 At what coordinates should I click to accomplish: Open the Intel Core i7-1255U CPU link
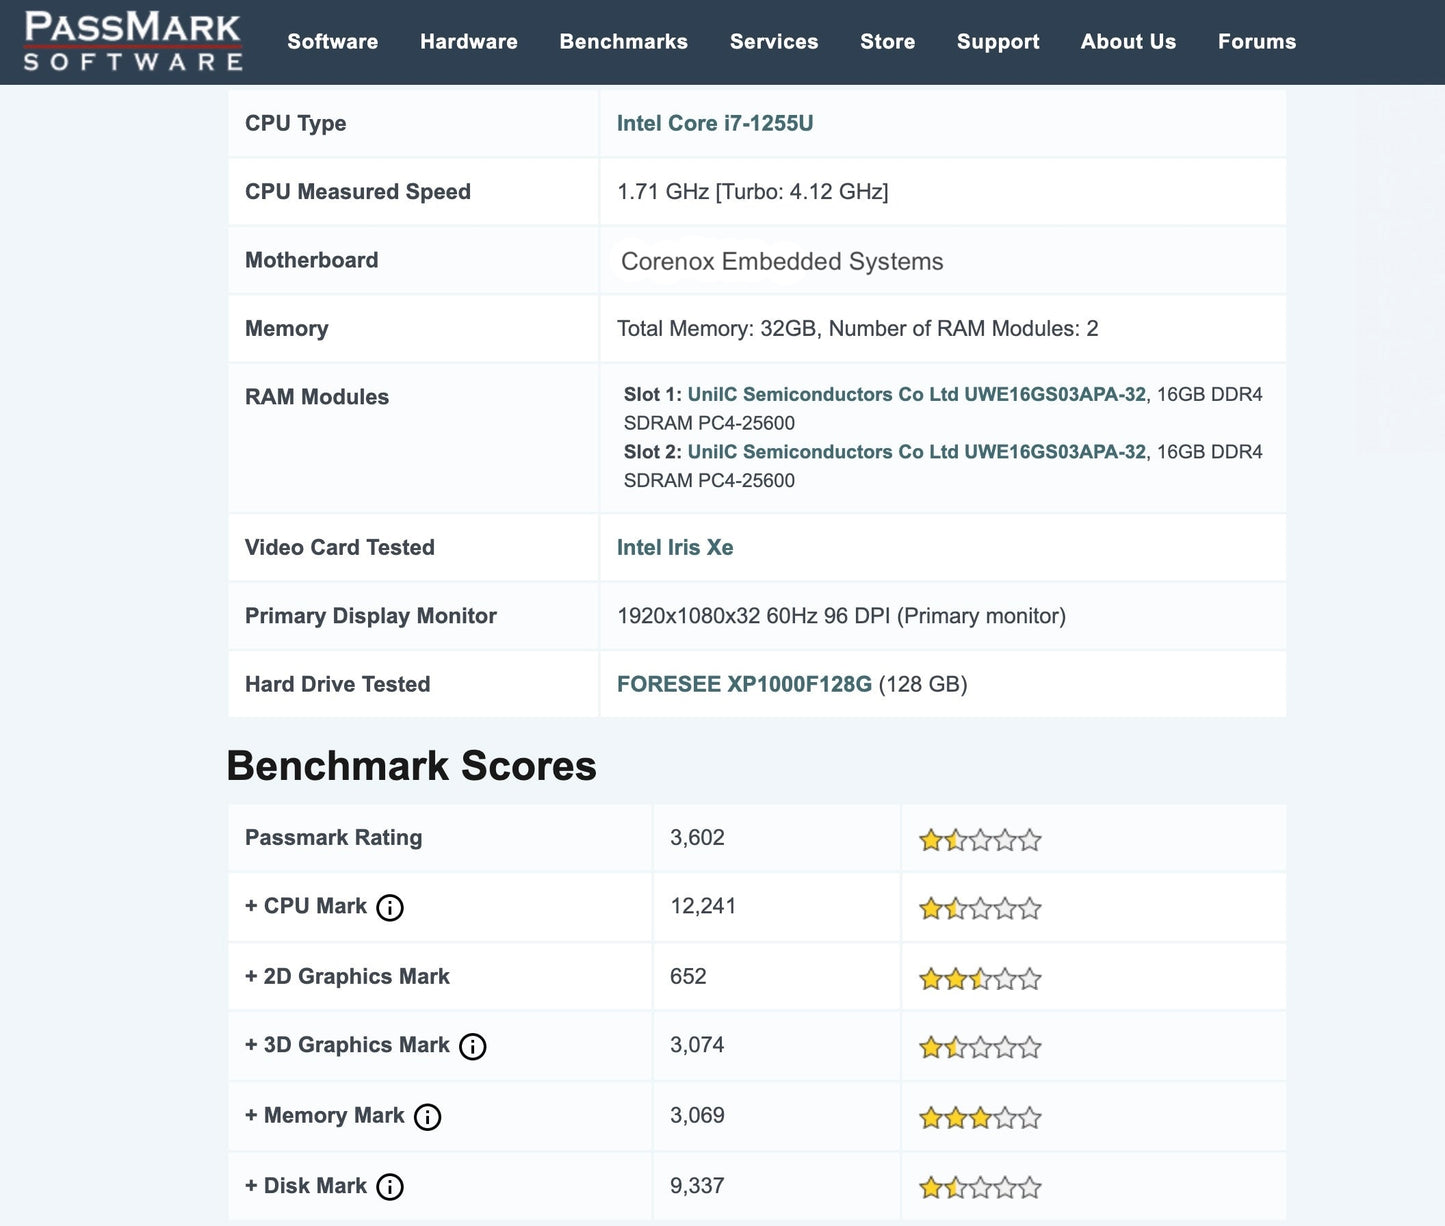coord(715,123)
